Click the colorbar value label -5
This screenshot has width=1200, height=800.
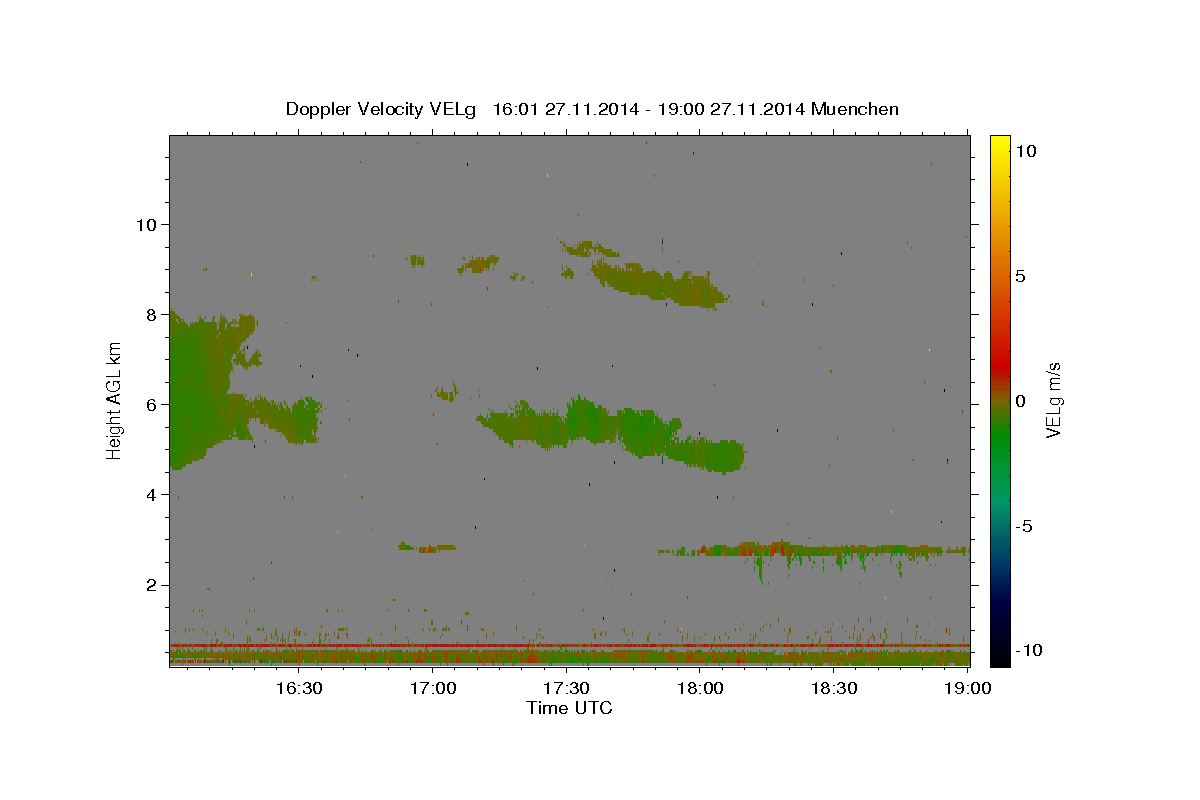tap(1023, 526)
